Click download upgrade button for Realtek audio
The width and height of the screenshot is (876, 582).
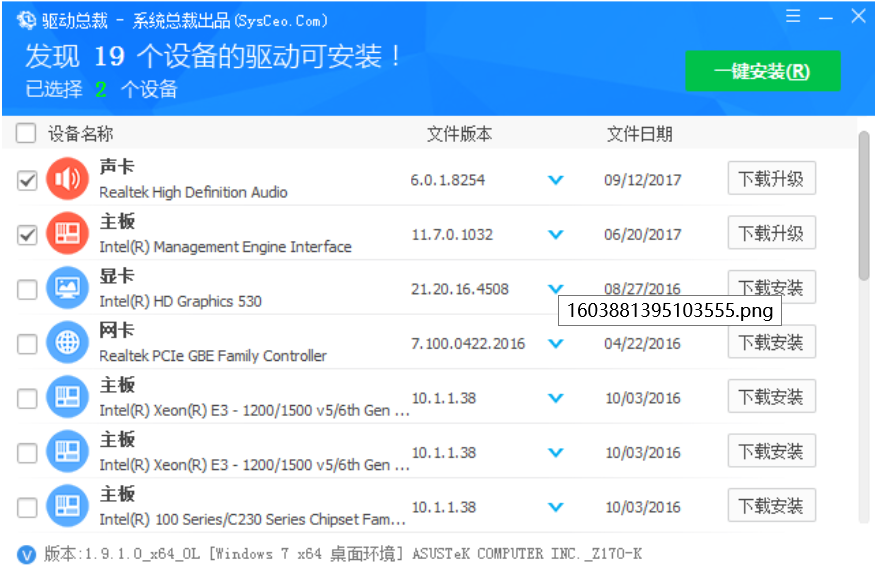(771, 179)
